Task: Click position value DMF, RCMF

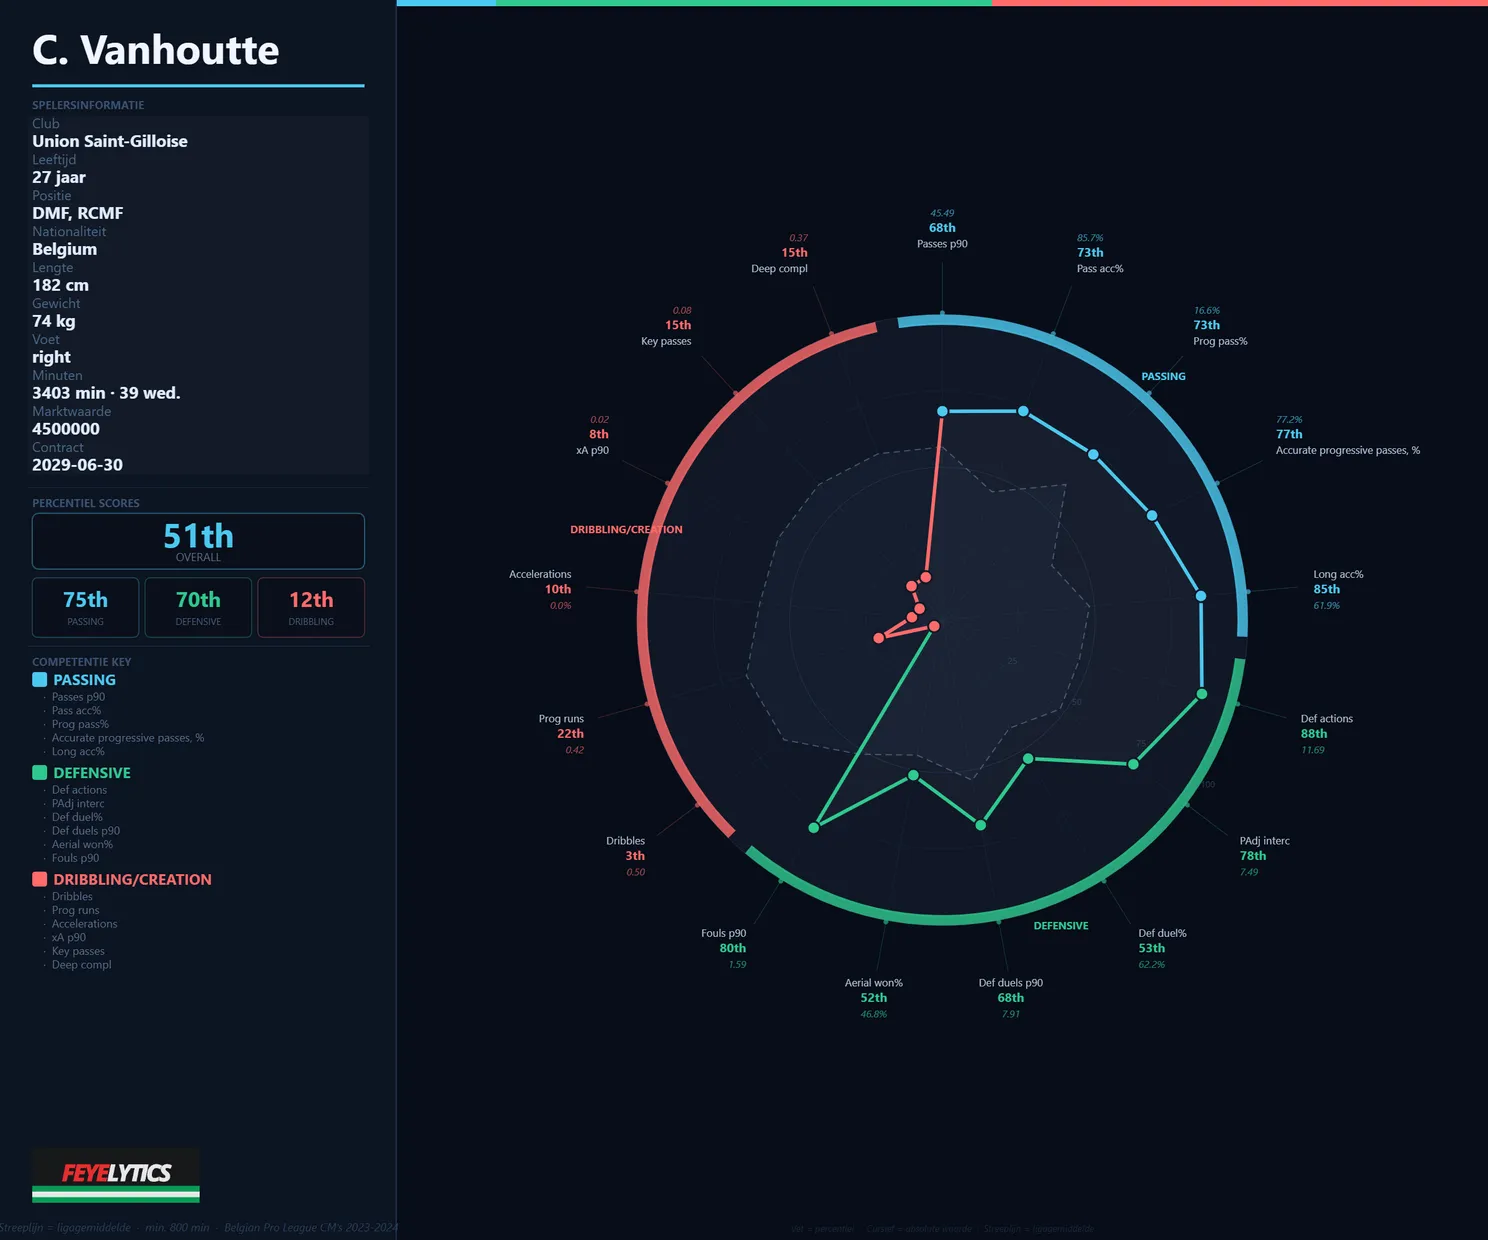Action: click(78, 213)
